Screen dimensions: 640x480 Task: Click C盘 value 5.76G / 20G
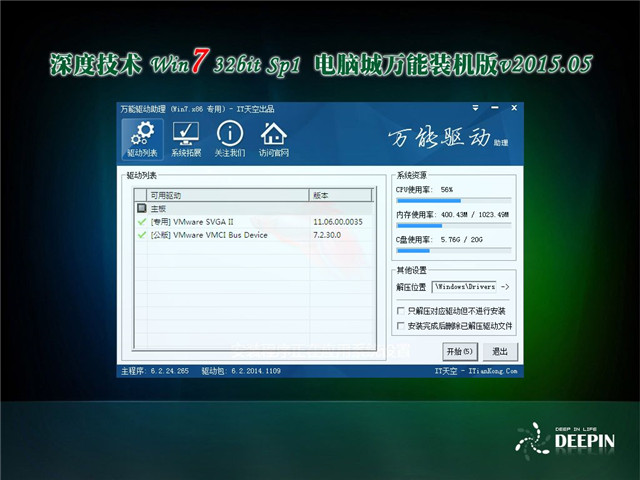[x=462, y=240]
